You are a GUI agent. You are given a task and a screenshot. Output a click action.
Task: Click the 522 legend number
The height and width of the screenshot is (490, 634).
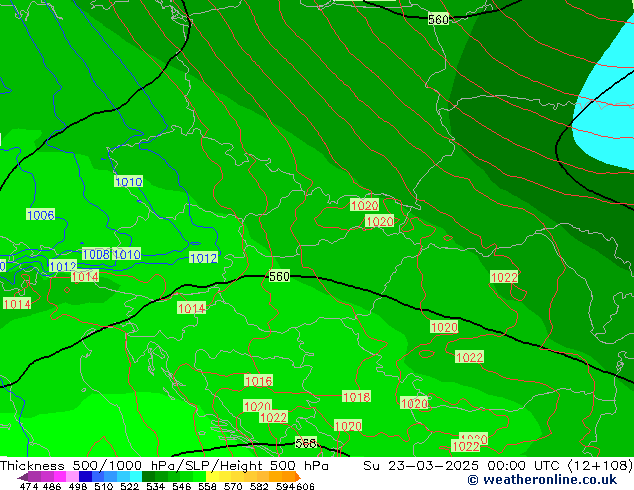129,486
